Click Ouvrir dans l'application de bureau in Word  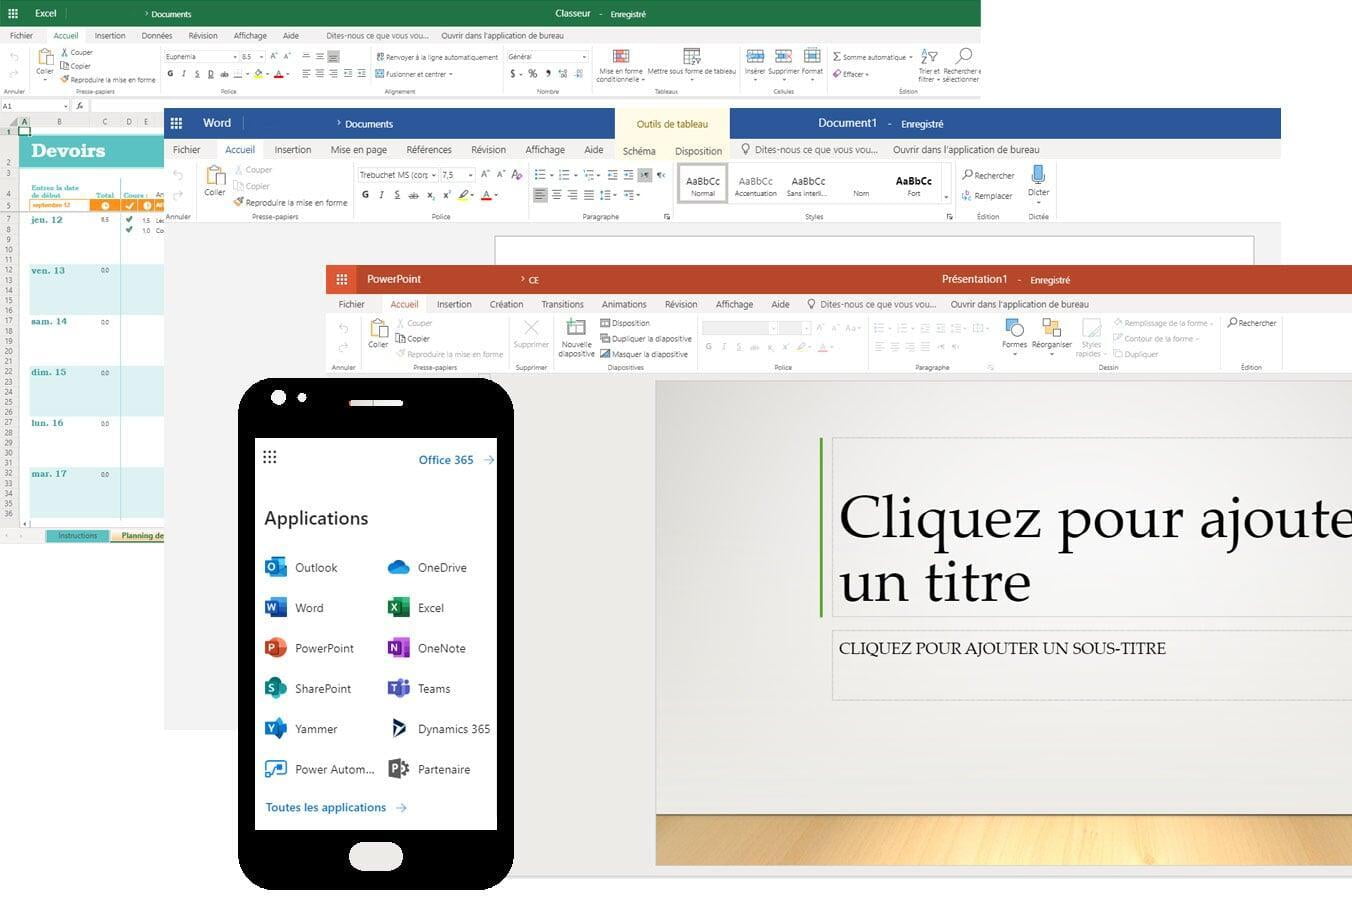pyautogui.click(x=966, y=150)
